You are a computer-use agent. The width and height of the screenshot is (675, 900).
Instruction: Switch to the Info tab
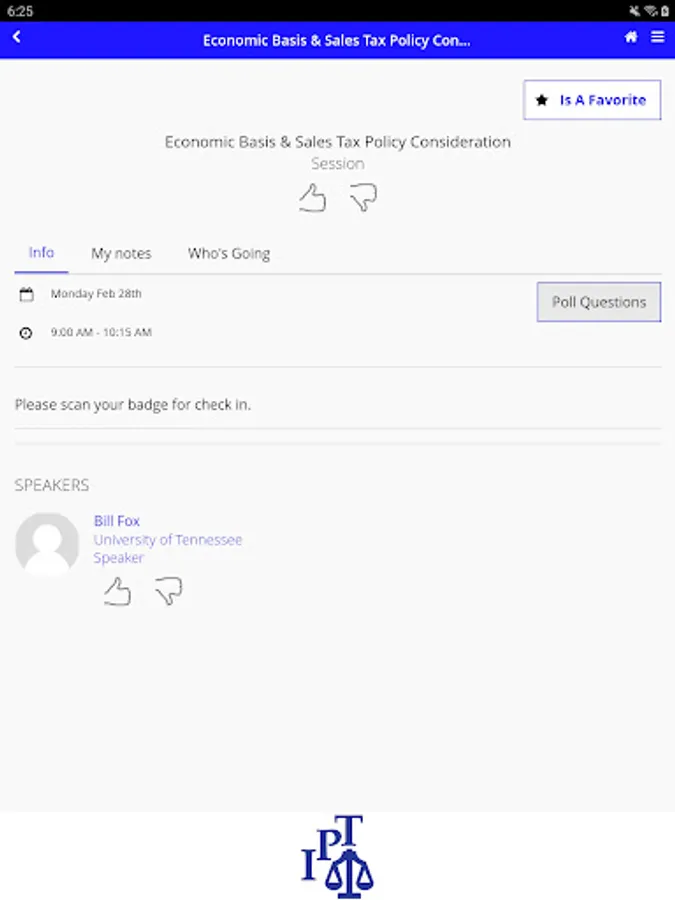coord(41,253)
